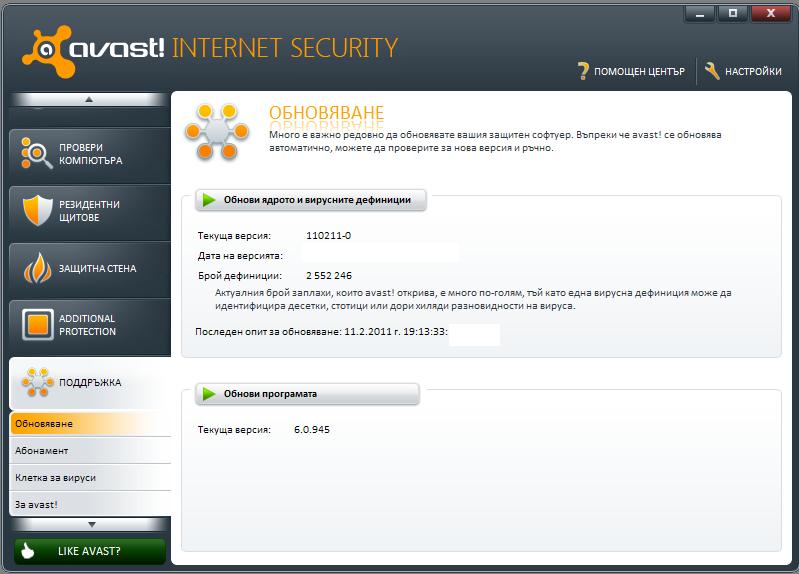Open Клетка за вируси virus chest
Viewport: 799px width, 574px height.
click(x=90, y=478)
